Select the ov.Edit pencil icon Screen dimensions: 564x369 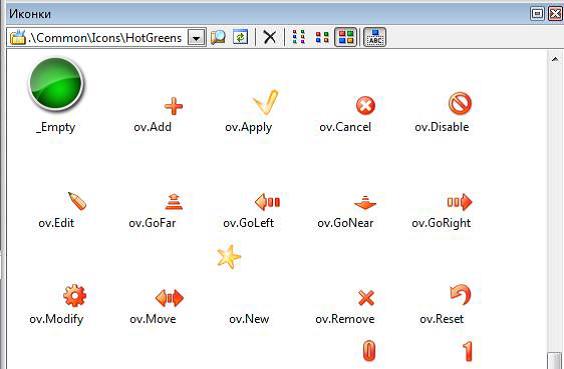point(77,201)
